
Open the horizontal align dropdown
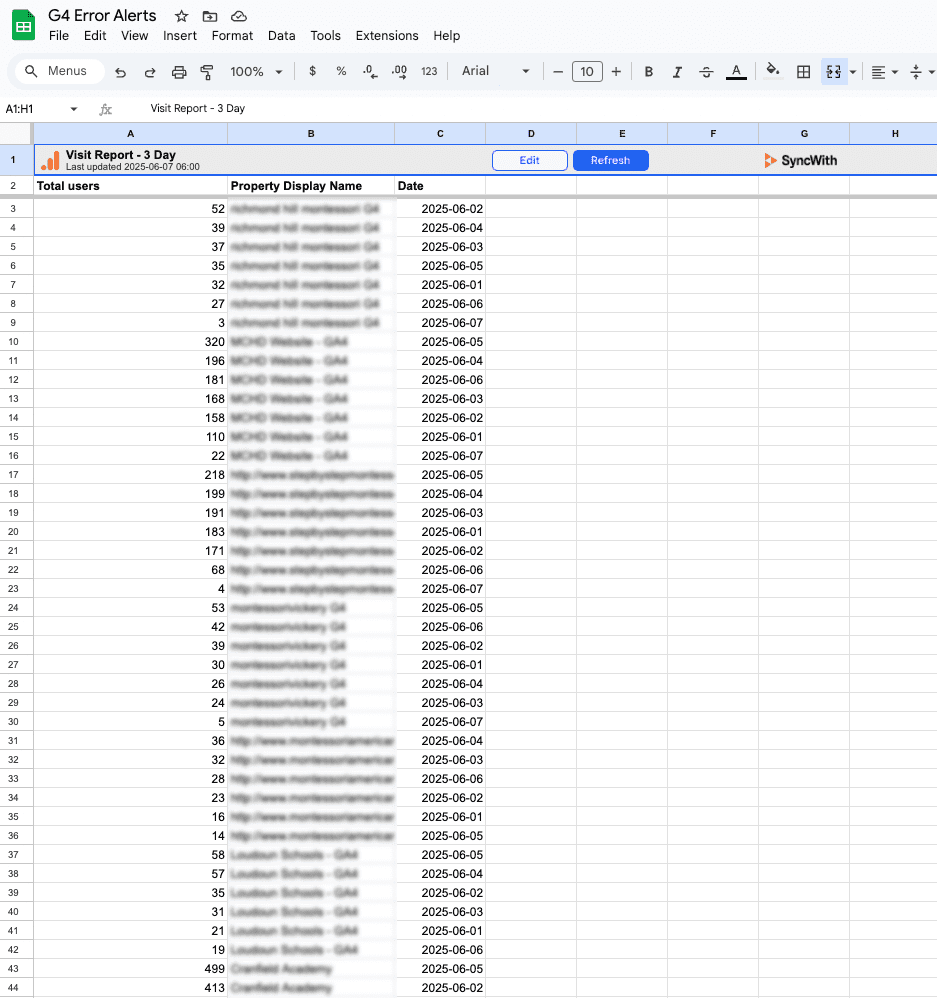pyautogui.click(x=894, y=71)
